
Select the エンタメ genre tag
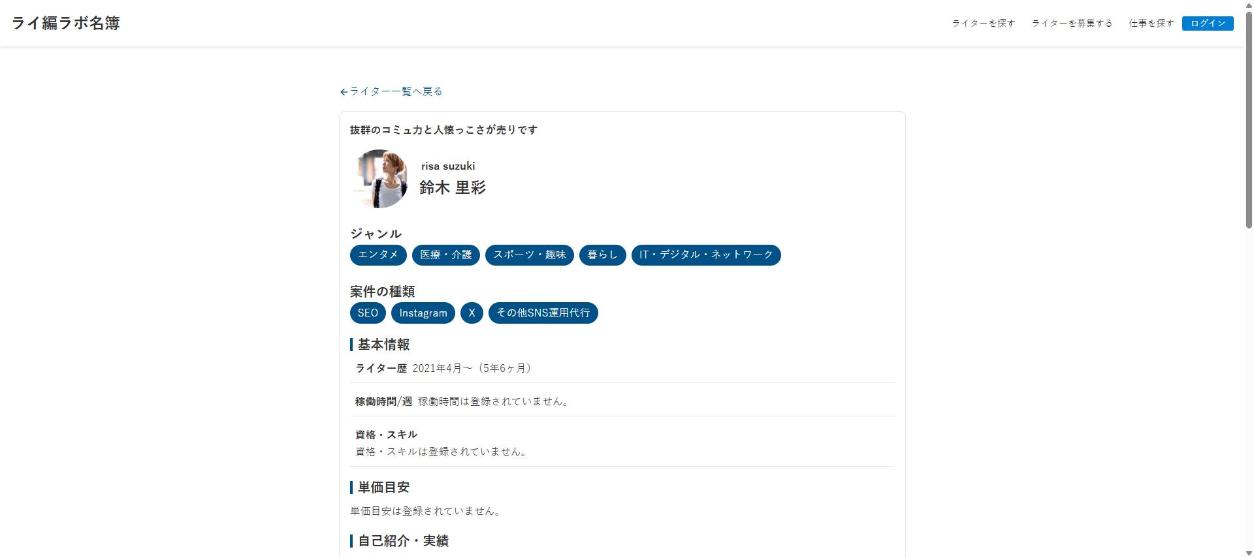coord(378,255)
